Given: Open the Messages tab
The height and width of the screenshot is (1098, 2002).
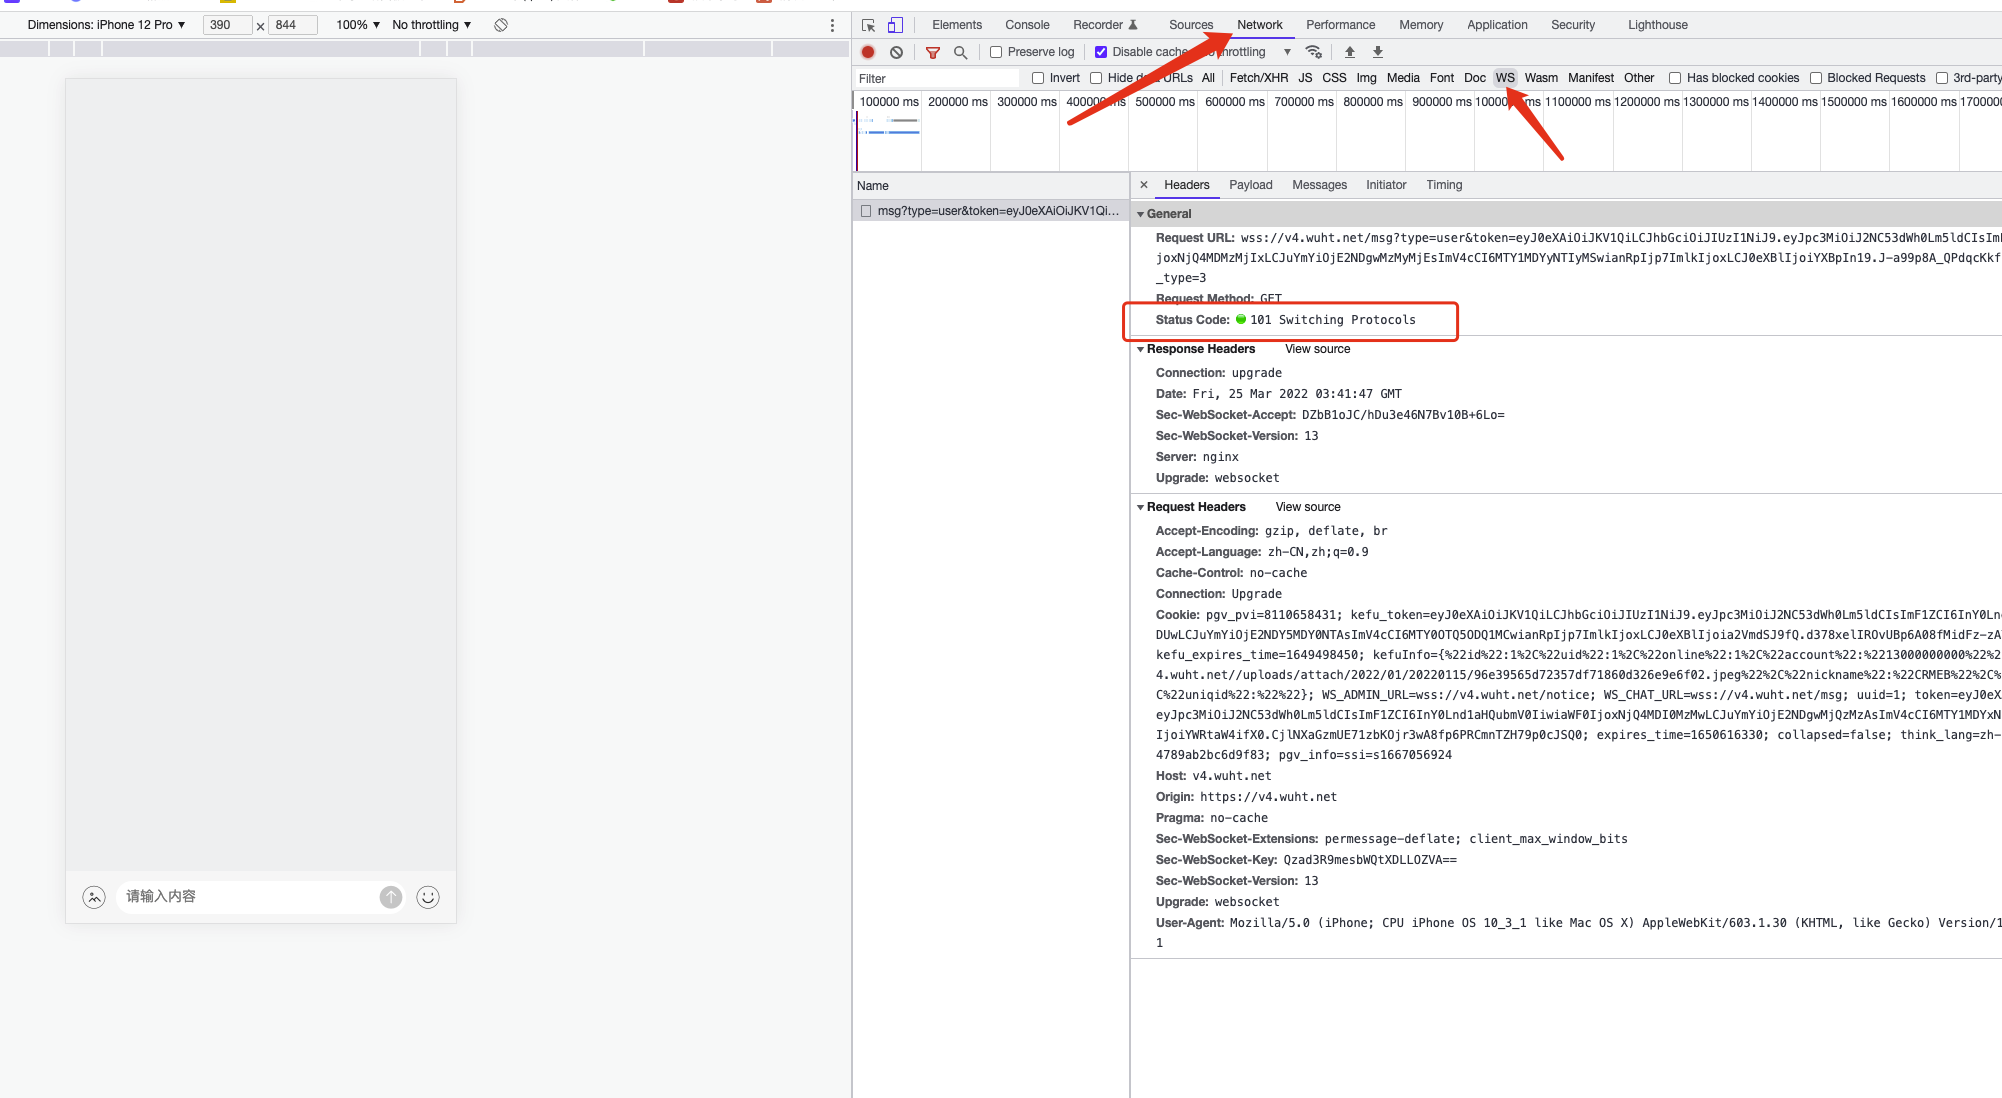Looking at the screenshot, I should click(x=1319, y=185).
